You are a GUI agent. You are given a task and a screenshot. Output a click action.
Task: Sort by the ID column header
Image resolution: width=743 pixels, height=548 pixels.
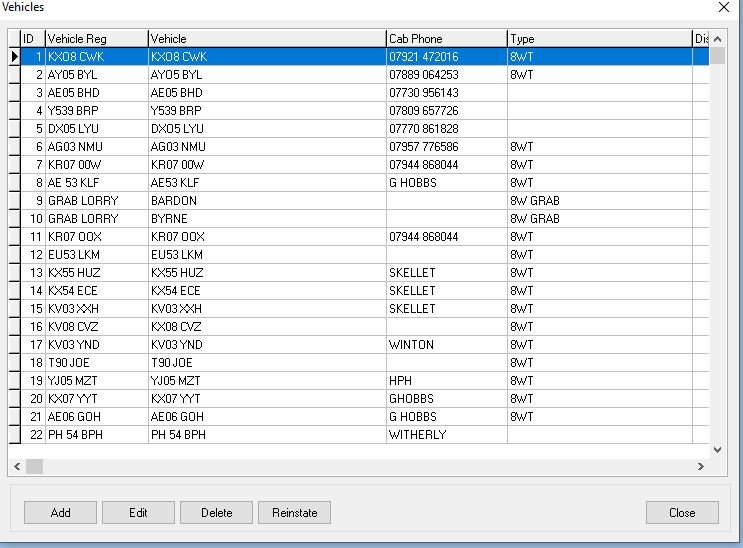point(33,39)
